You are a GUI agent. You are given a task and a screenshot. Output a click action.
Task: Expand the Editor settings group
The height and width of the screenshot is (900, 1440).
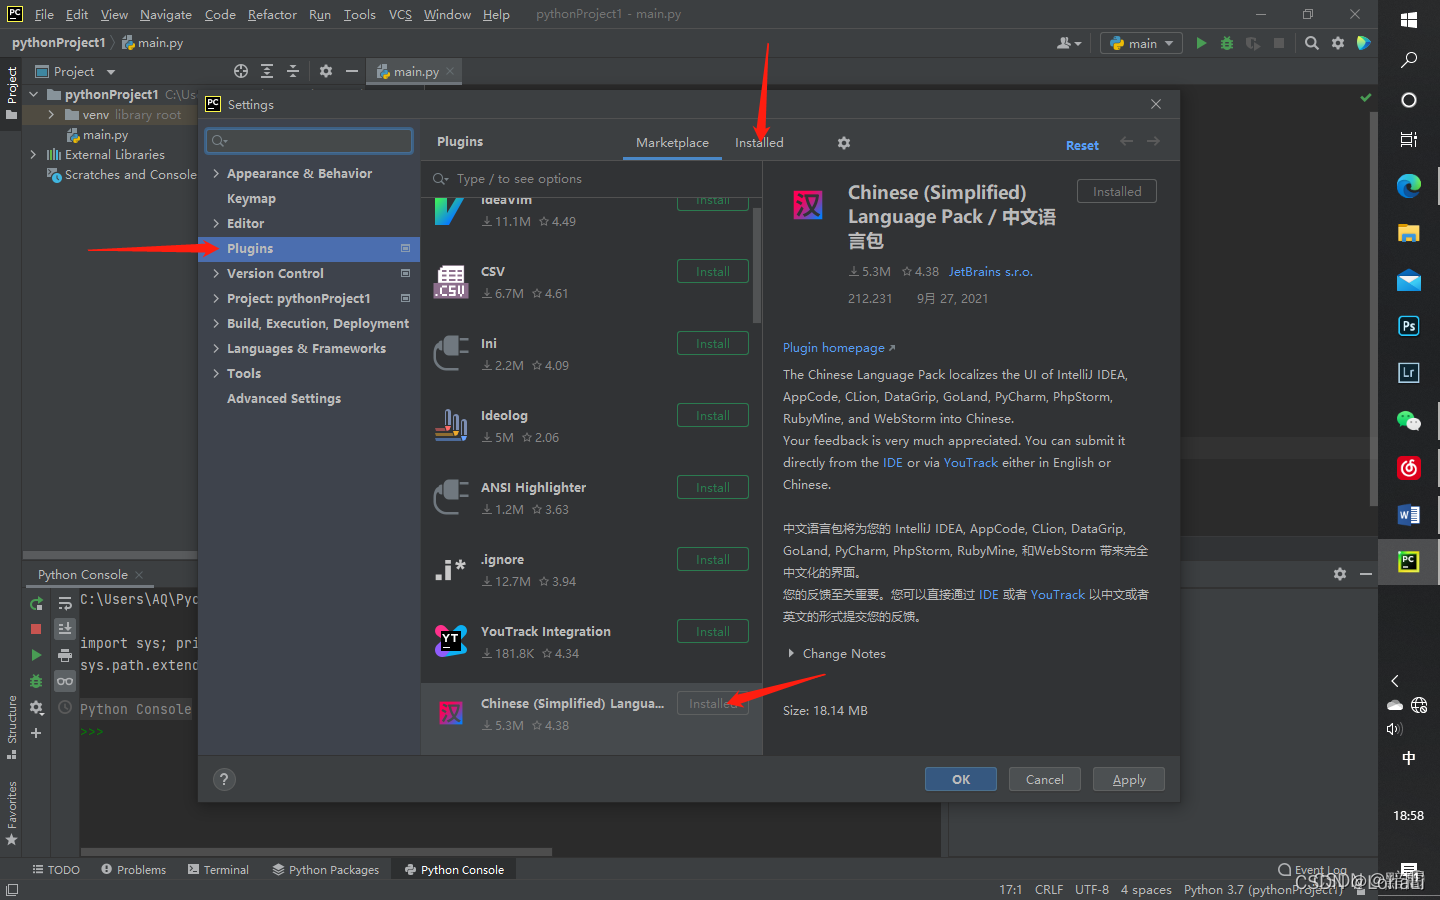216,224
